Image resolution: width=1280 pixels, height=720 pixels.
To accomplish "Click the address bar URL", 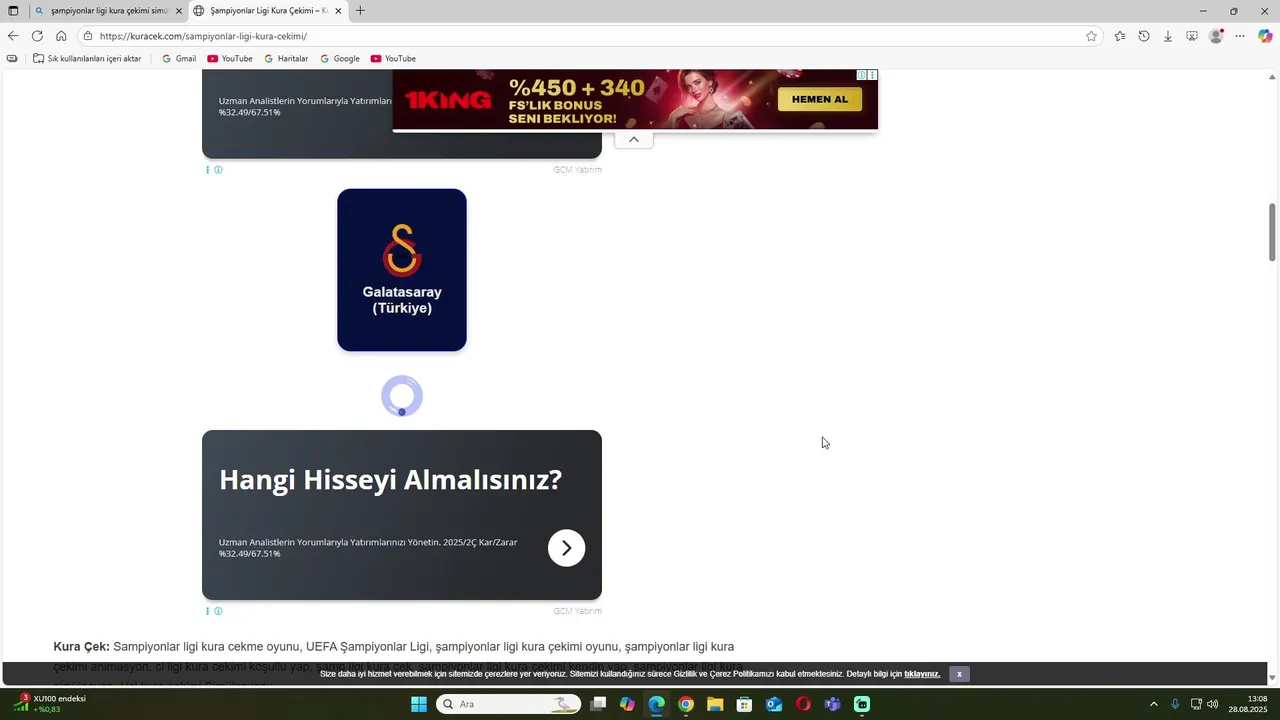I will (x=203, y=36).
